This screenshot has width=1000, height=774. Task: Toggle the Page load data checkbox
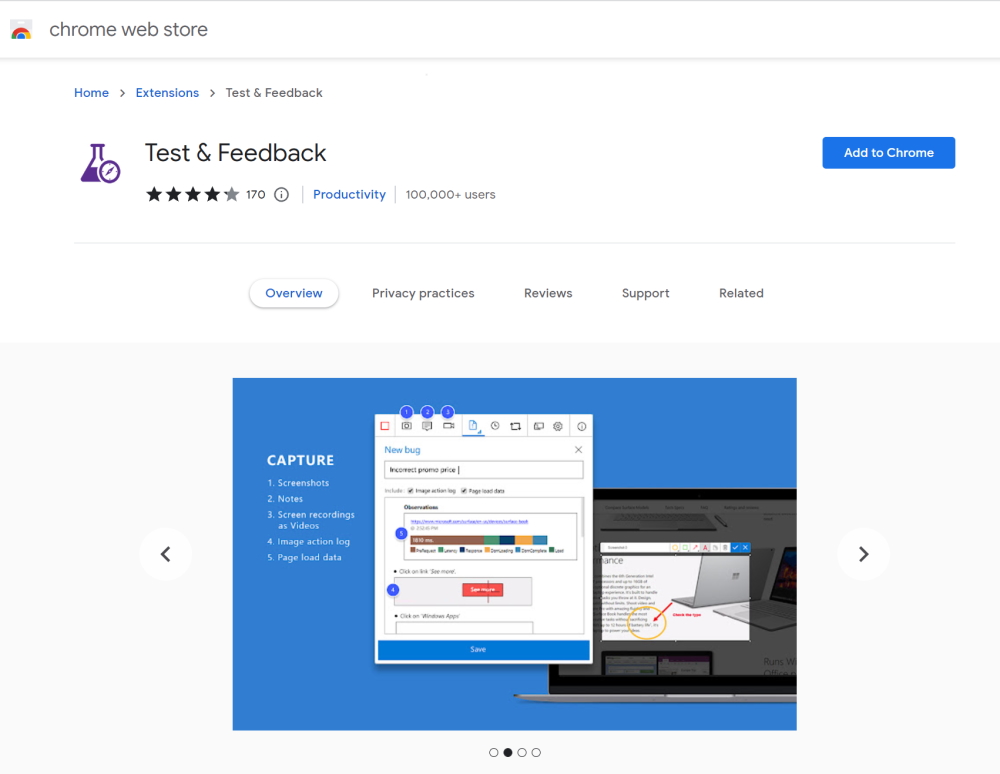[x=464, y=491]
